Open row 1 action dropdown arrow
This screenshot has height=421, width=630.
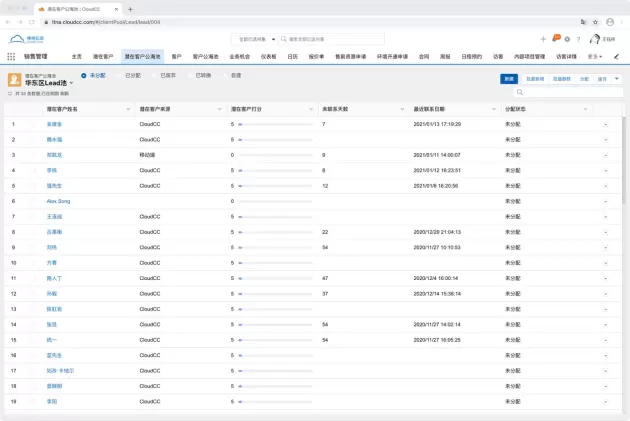[605, 124]
